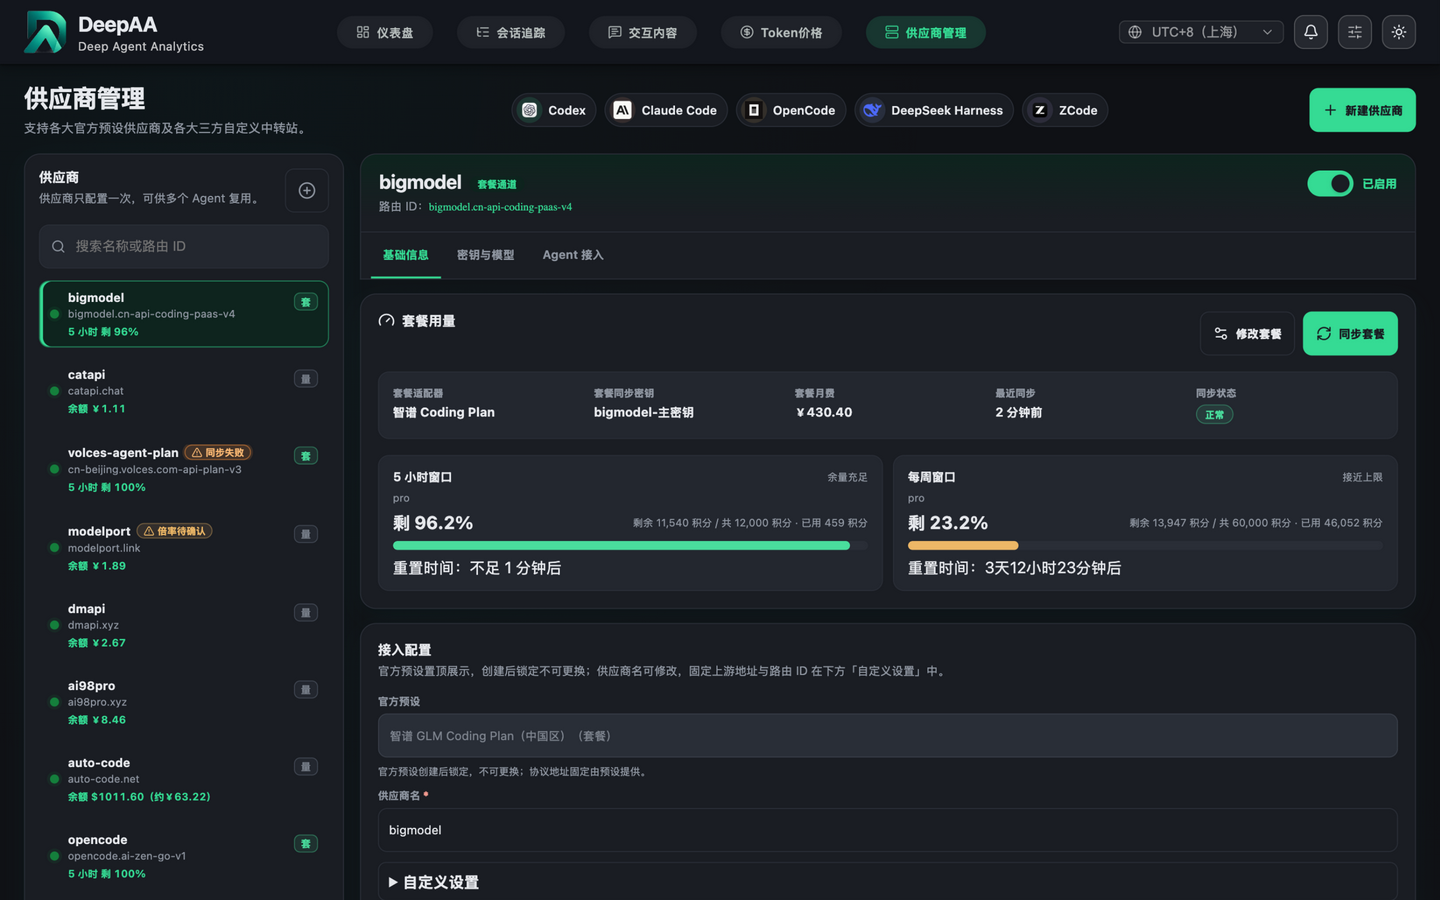Image resolution: width=1440 pixels, height=900 pixels.
Task: Switch to the 密钥与模型 tab
Action: [486, 255]
